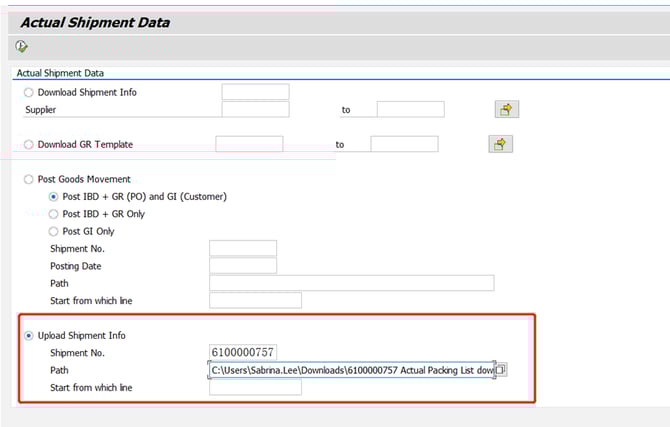Screen dimensions: 670x427
Task: Choose the Post Goods Movement radio button
Action: coord(28,179)
